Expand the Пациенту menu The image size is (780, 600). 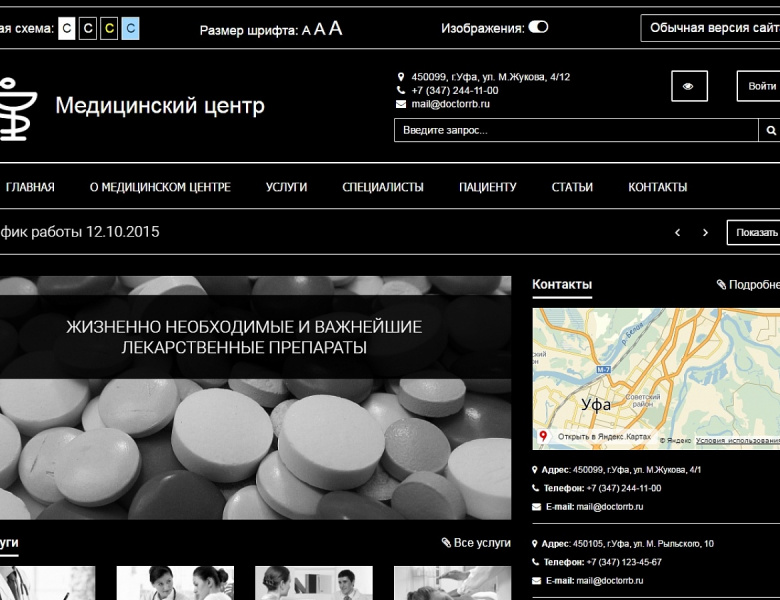487,187
